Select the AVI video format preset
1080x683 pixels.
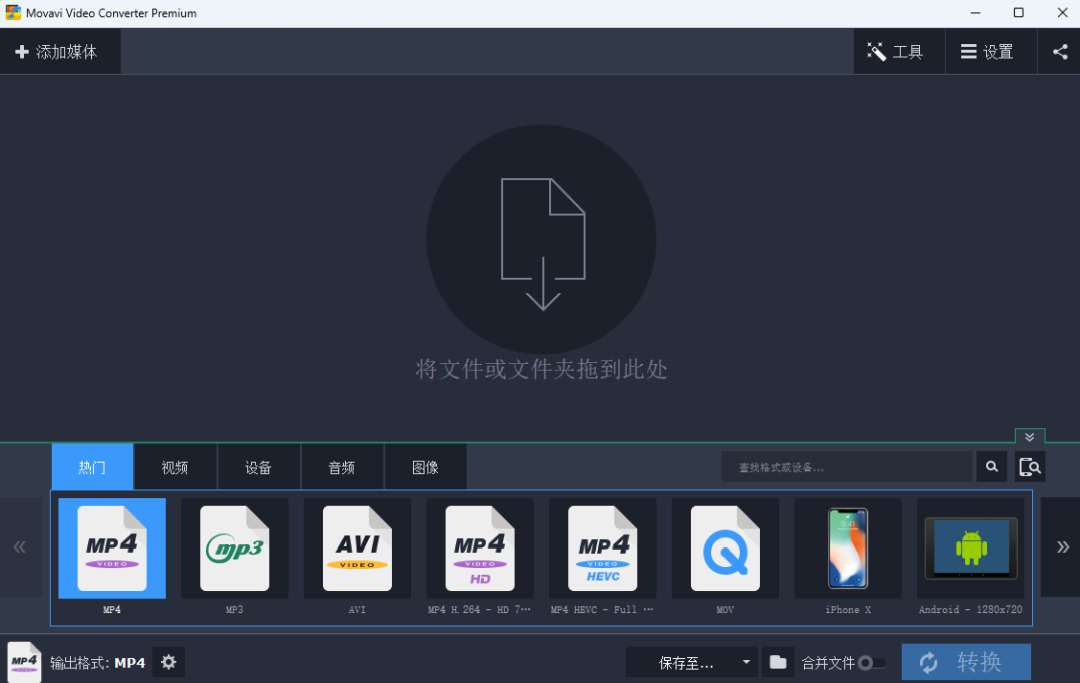pyautogui.click(x=357, y=548)
